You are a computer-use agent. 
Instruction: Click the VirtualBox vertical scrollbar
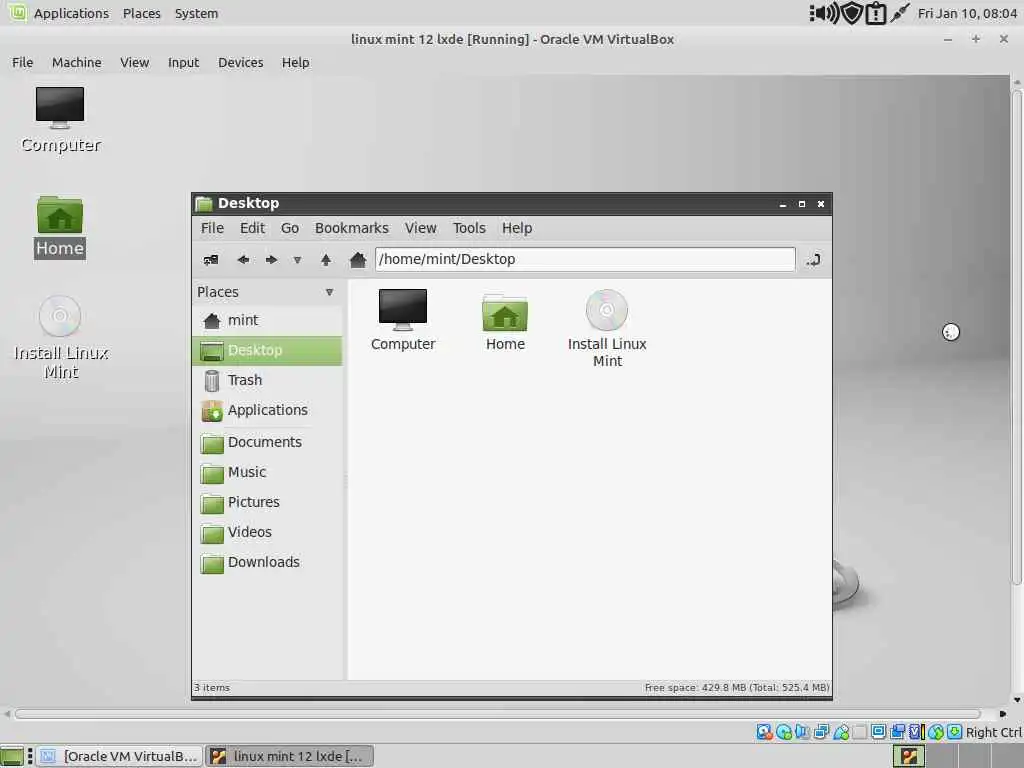tap(1017, 336)
